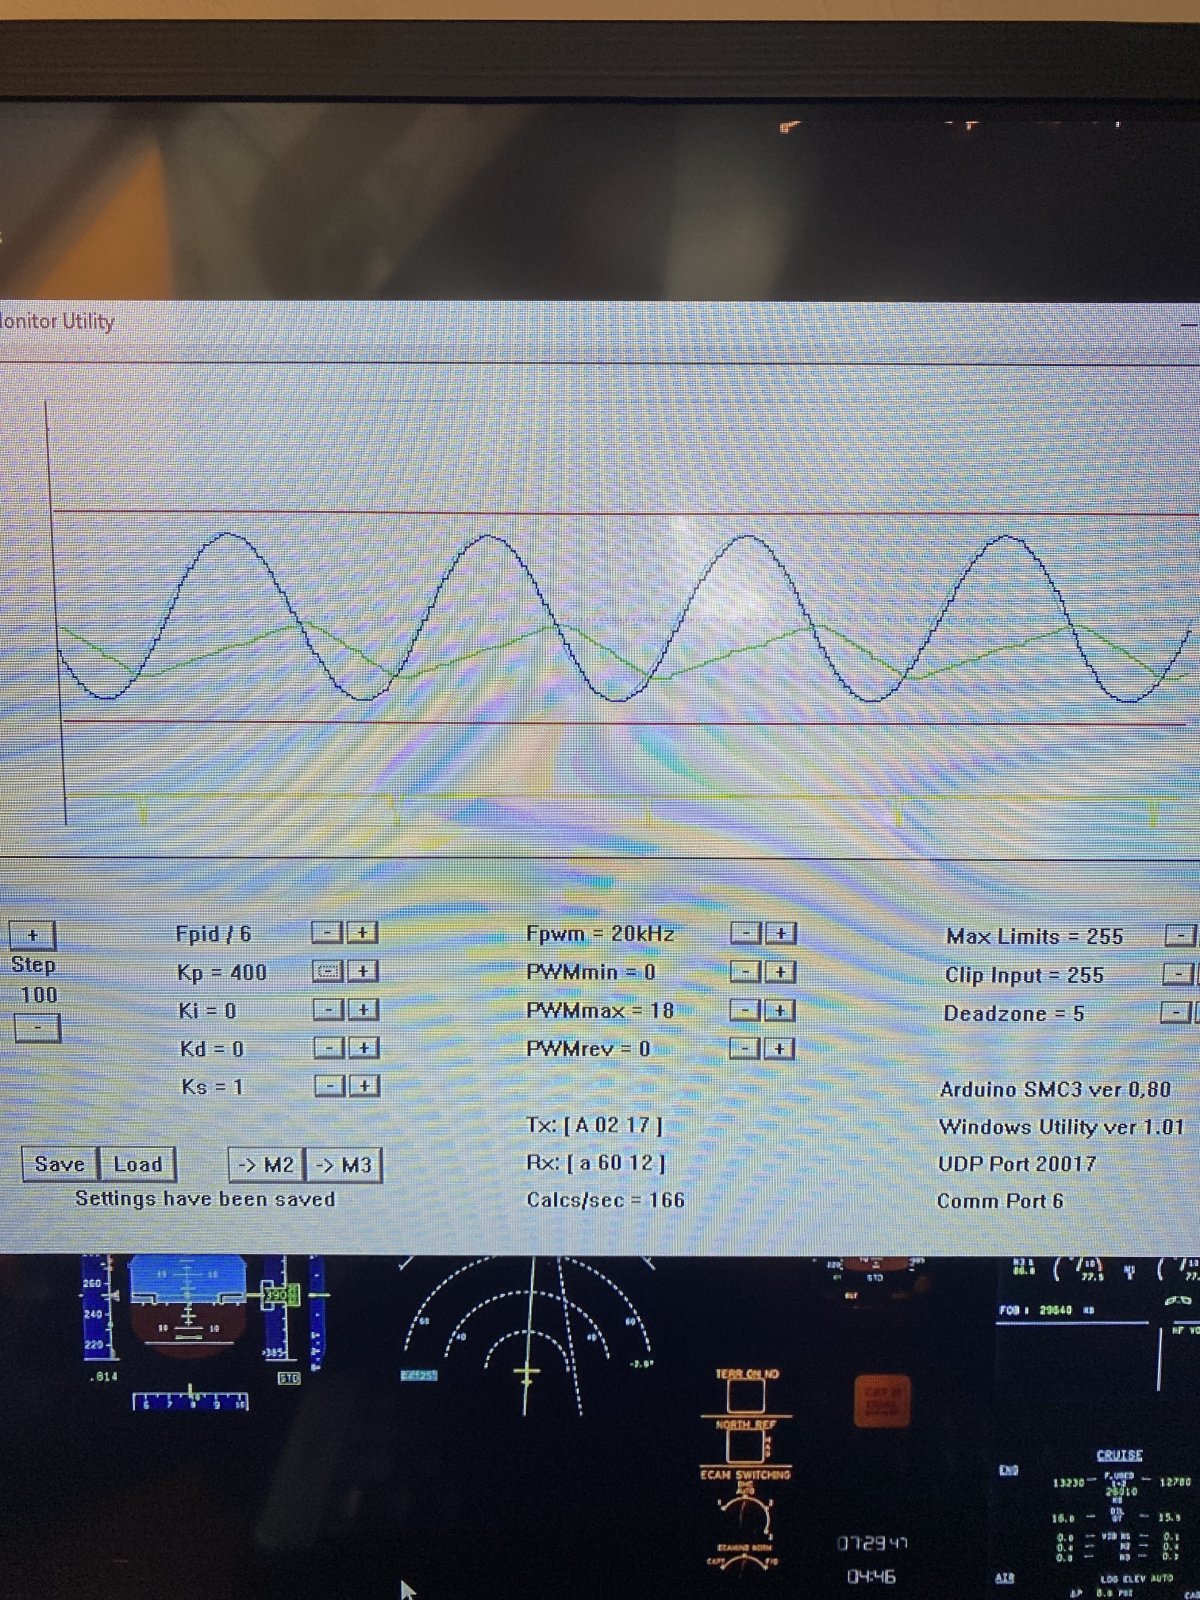Decrease PWMmin with its minus button
This screenshot has height=1600, width=1200.
[x=746, y=971]
